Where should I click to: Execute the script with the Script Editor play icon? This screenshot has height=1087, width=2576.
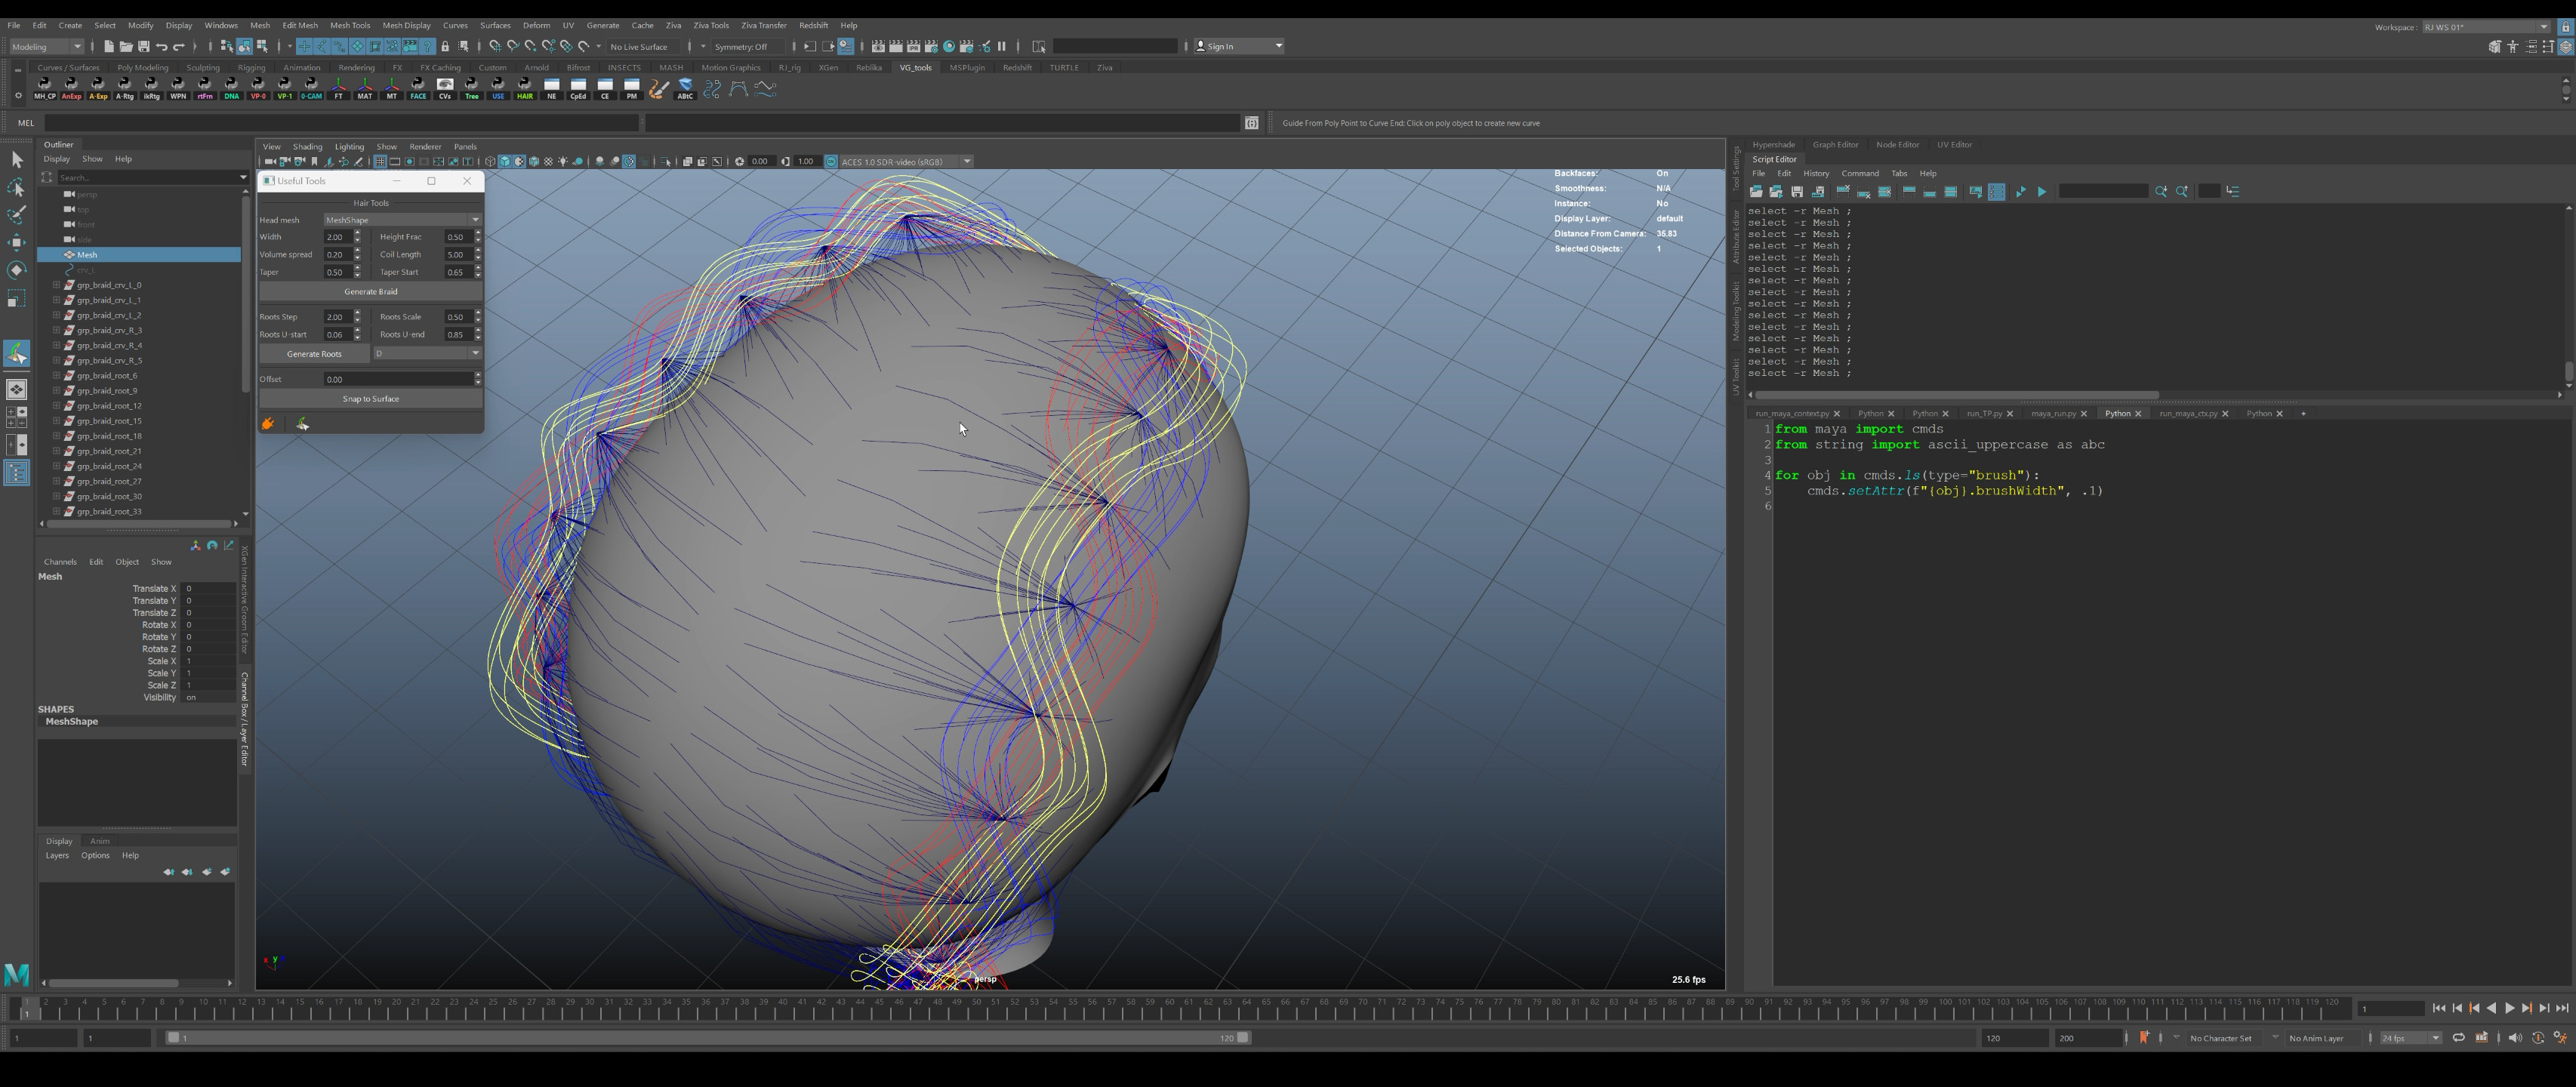click(x=2041, y=191)
